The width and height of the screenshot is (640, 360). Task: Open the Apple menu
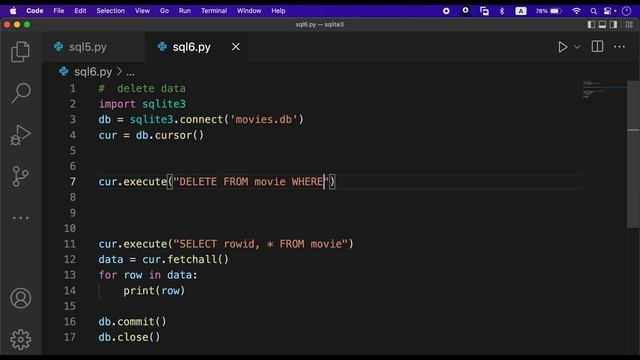tap(13, 11)
